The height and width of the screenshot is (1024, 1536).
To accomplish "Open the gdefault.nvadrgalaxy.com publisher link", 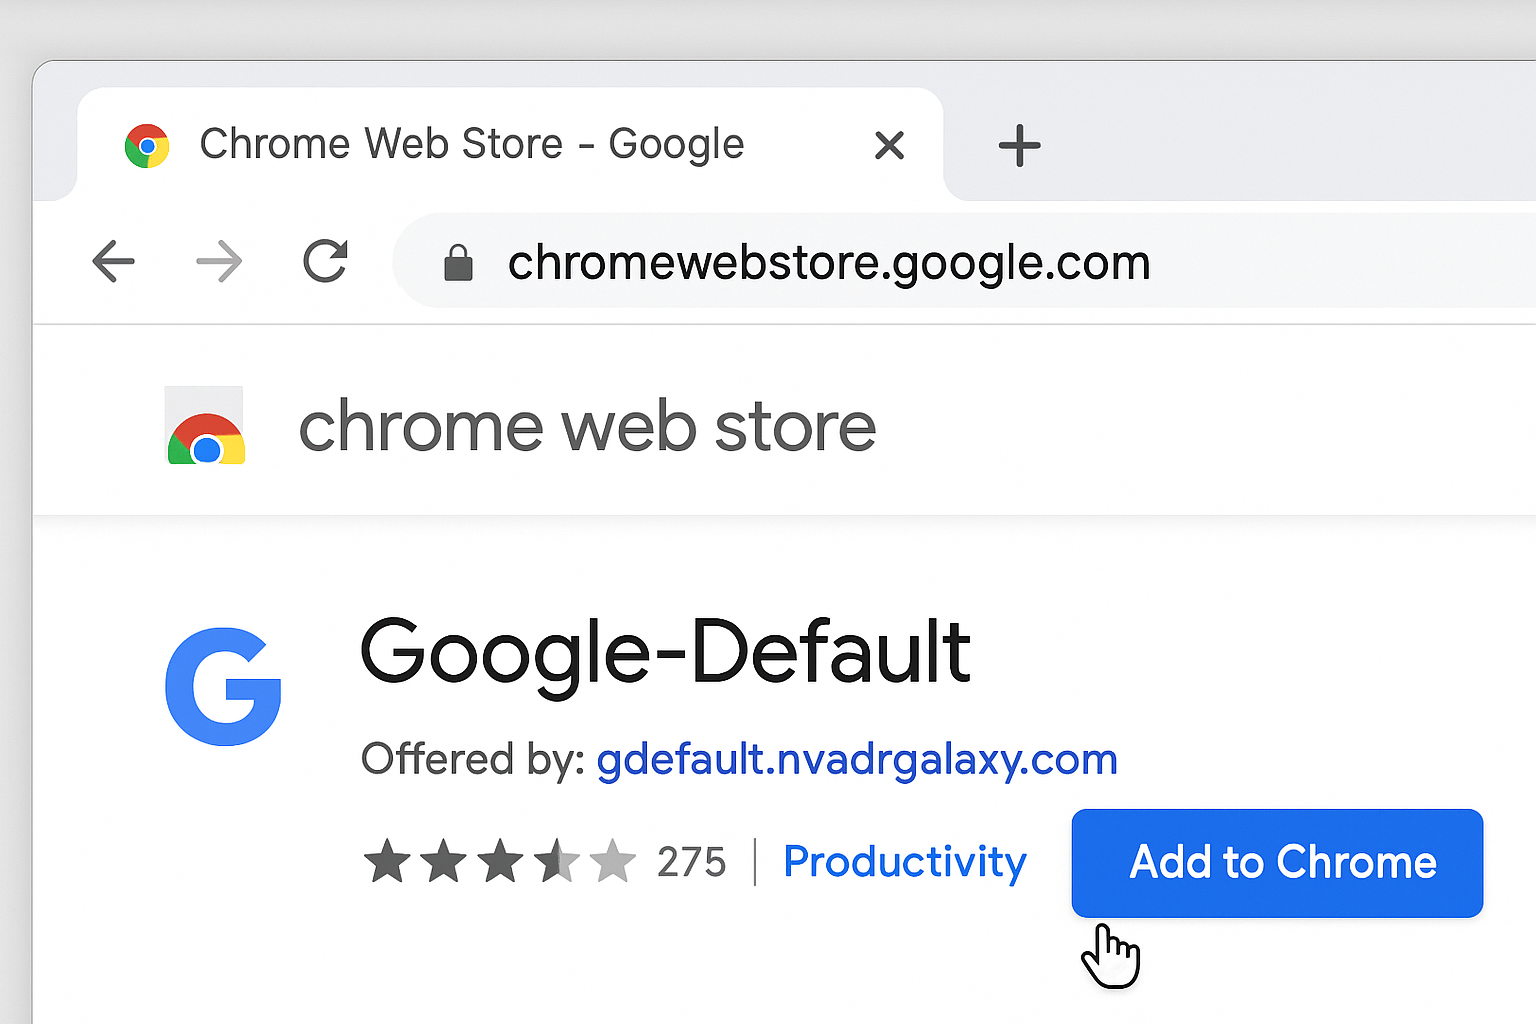I will (856, 759).
